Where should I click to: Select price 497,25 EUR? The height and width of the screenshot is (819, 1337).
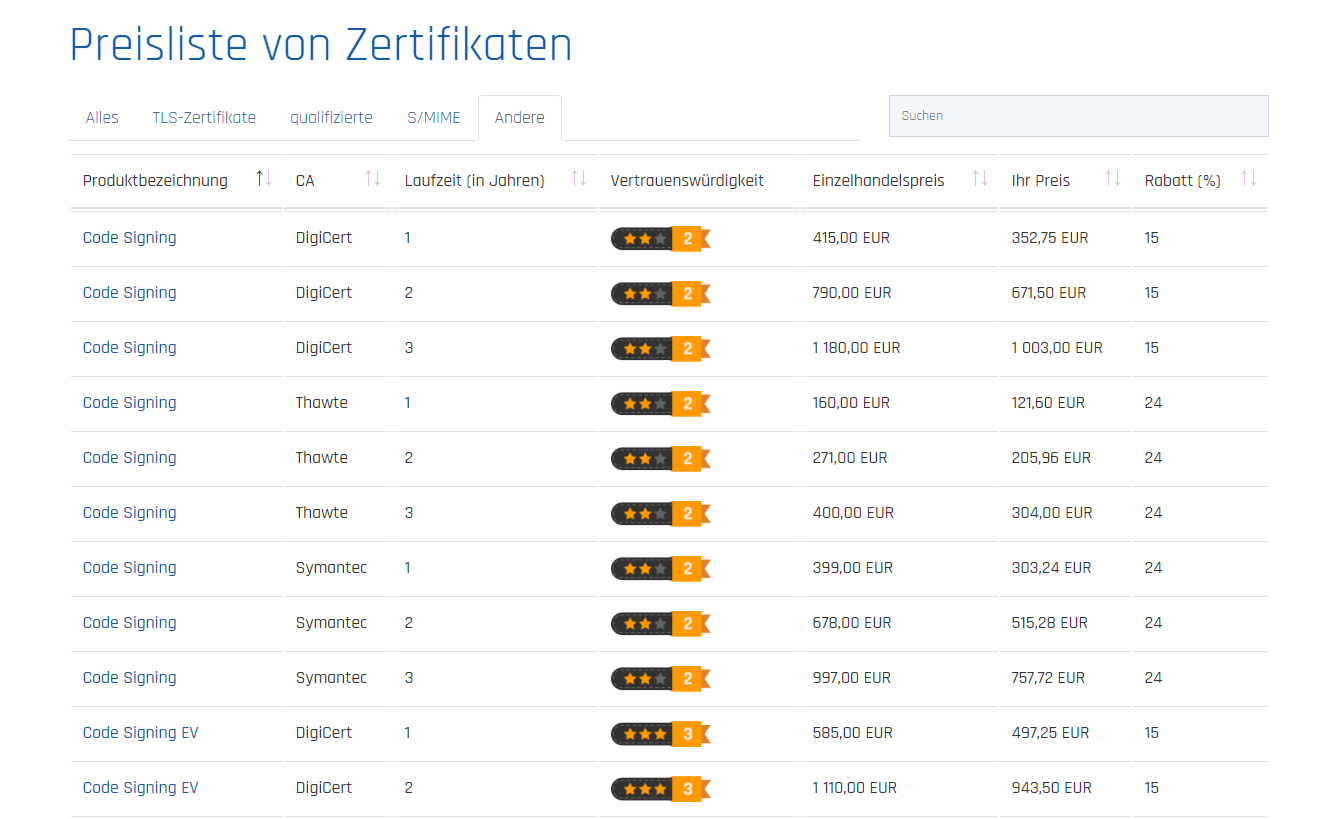point(1050,733)
